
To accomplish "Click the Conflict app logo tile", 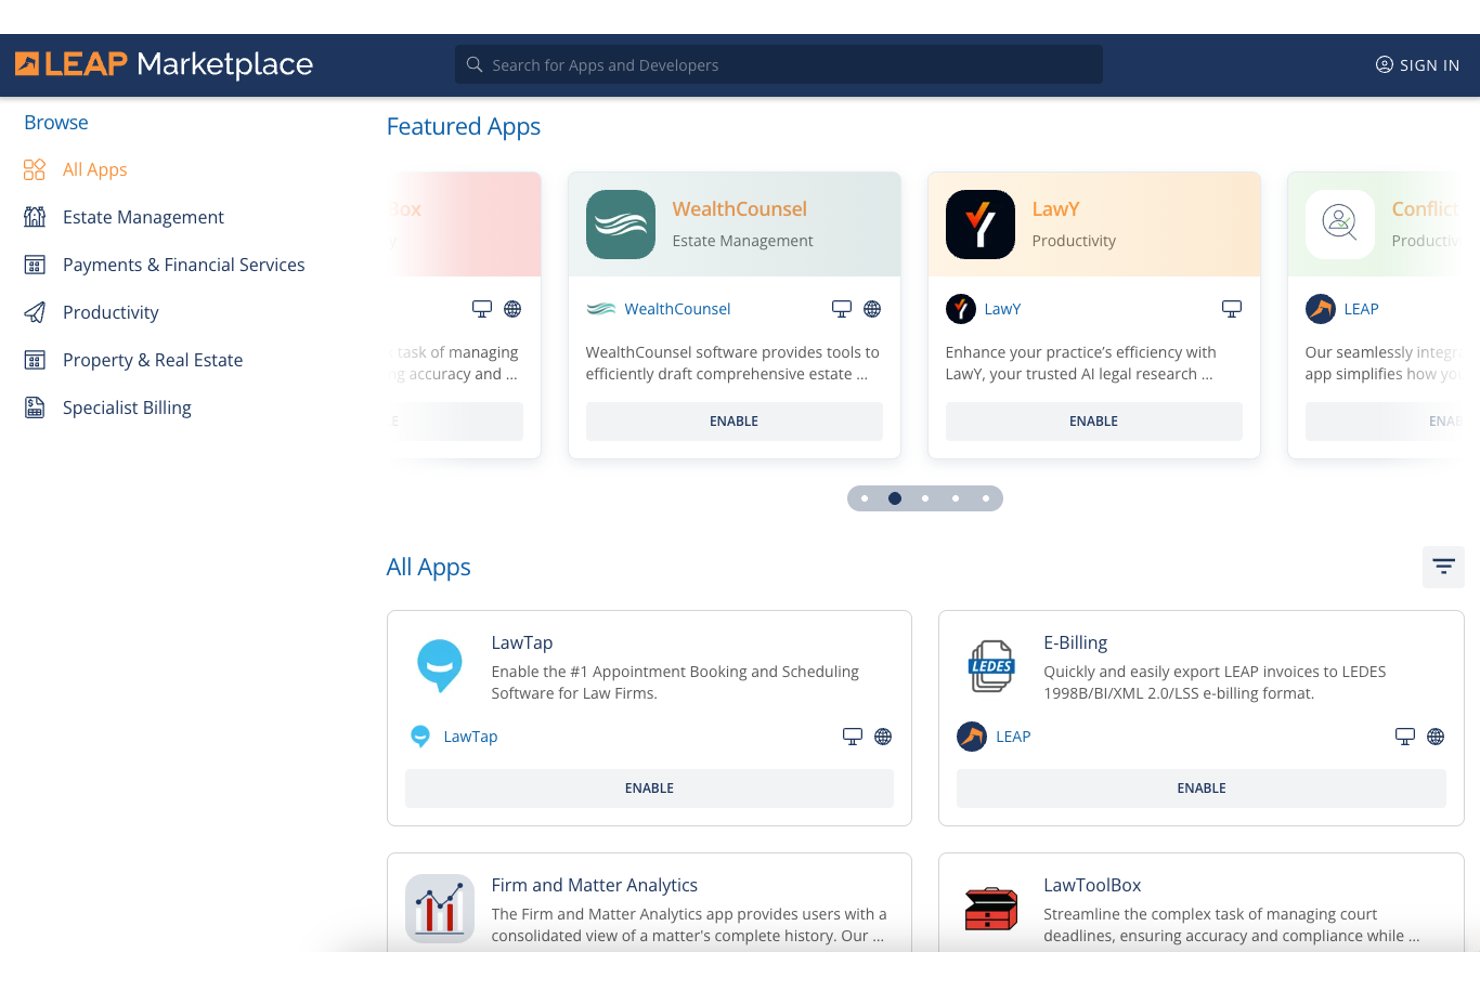I will (1340, 224).
